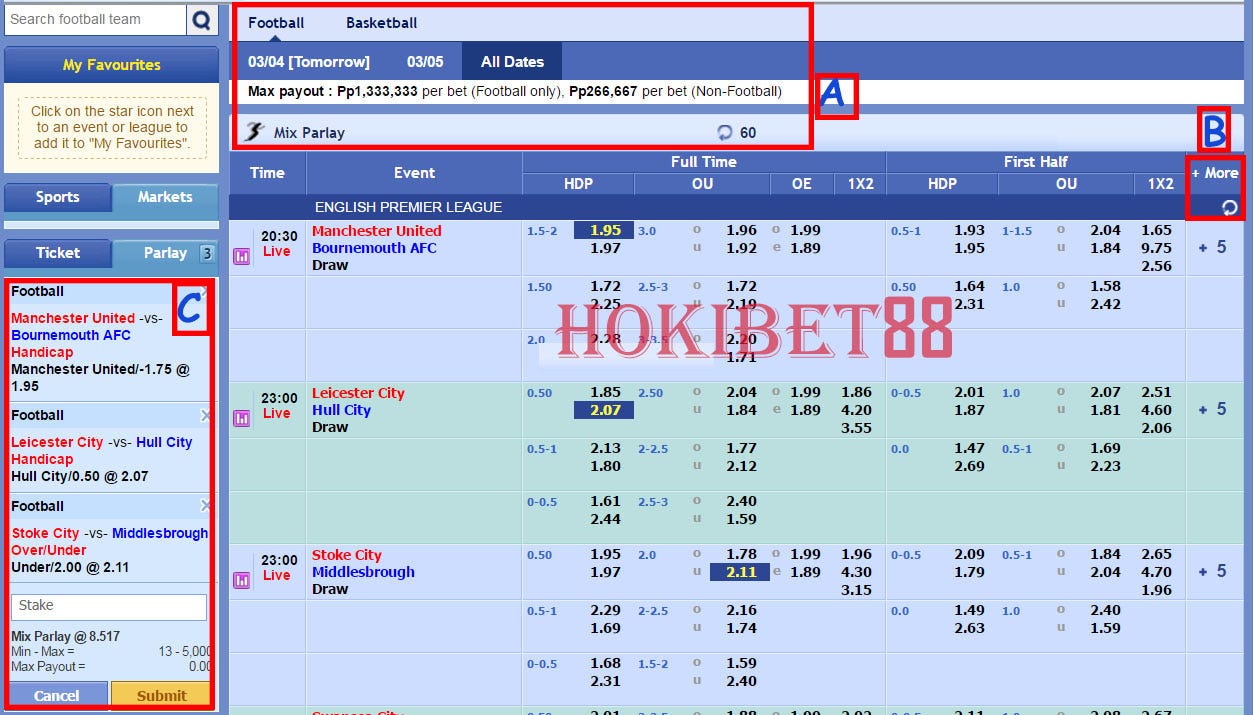Click the Mix Parlay logo icon
Screen dimensions: 1253x715
(x=255, y=132)
